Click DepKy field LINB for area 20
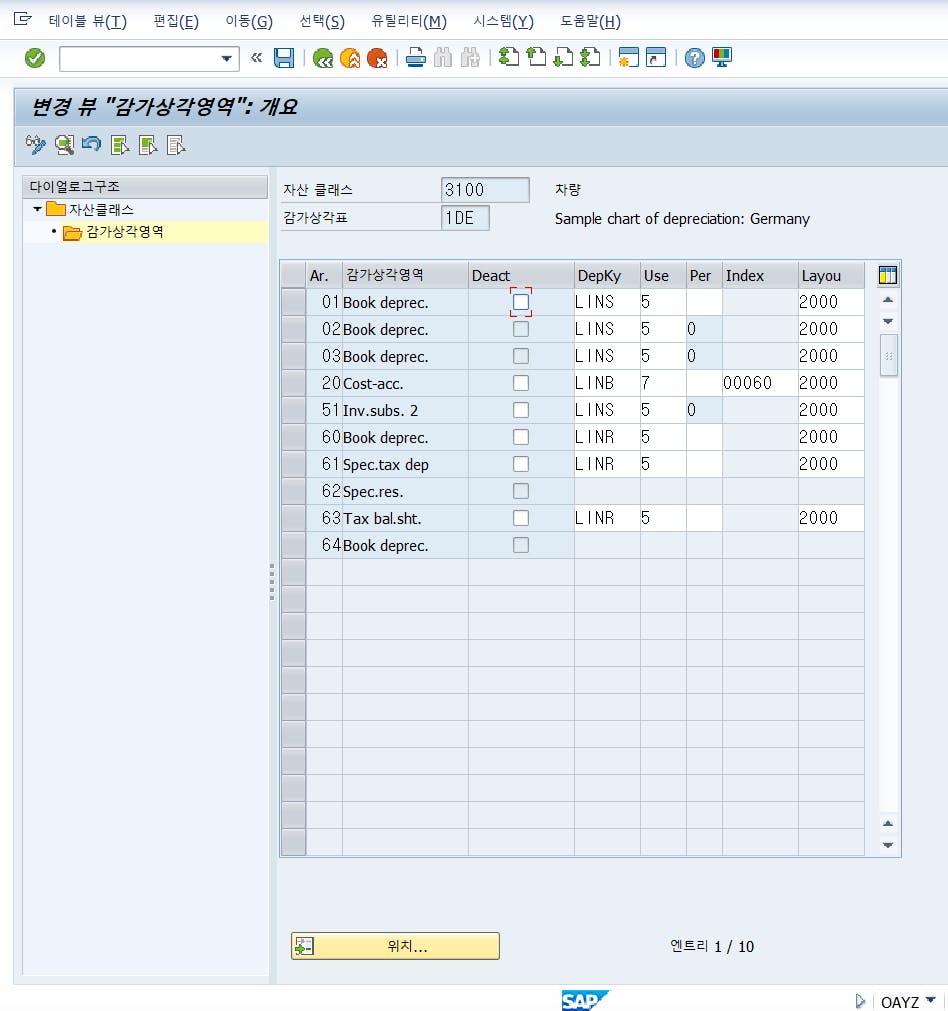Viewport: 948px width, 1011px height. [607, 383]
